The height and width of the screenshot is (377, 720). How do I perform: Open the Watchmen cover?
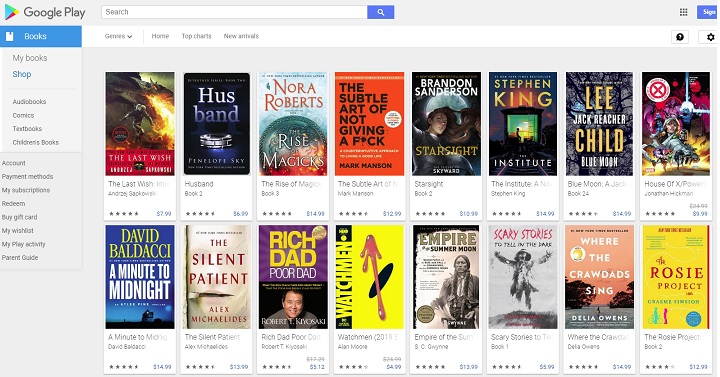pos(369,277)
